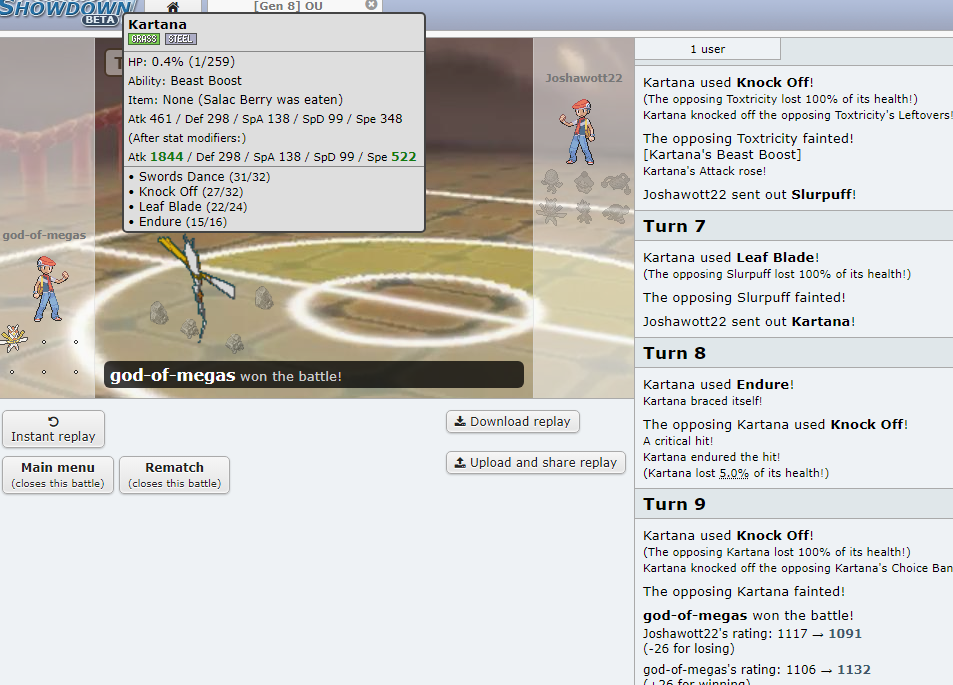This screenshot has height=685, width=953.
Task: Click the 'Turn 9' heading in the log
Action: click(x=674, y=504)
